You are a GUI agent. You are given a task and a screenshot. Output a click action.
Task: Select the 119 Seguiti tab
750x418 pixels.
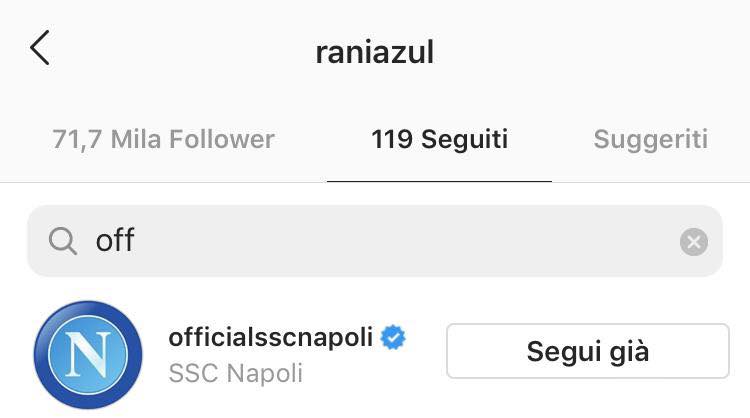point(439,140)
